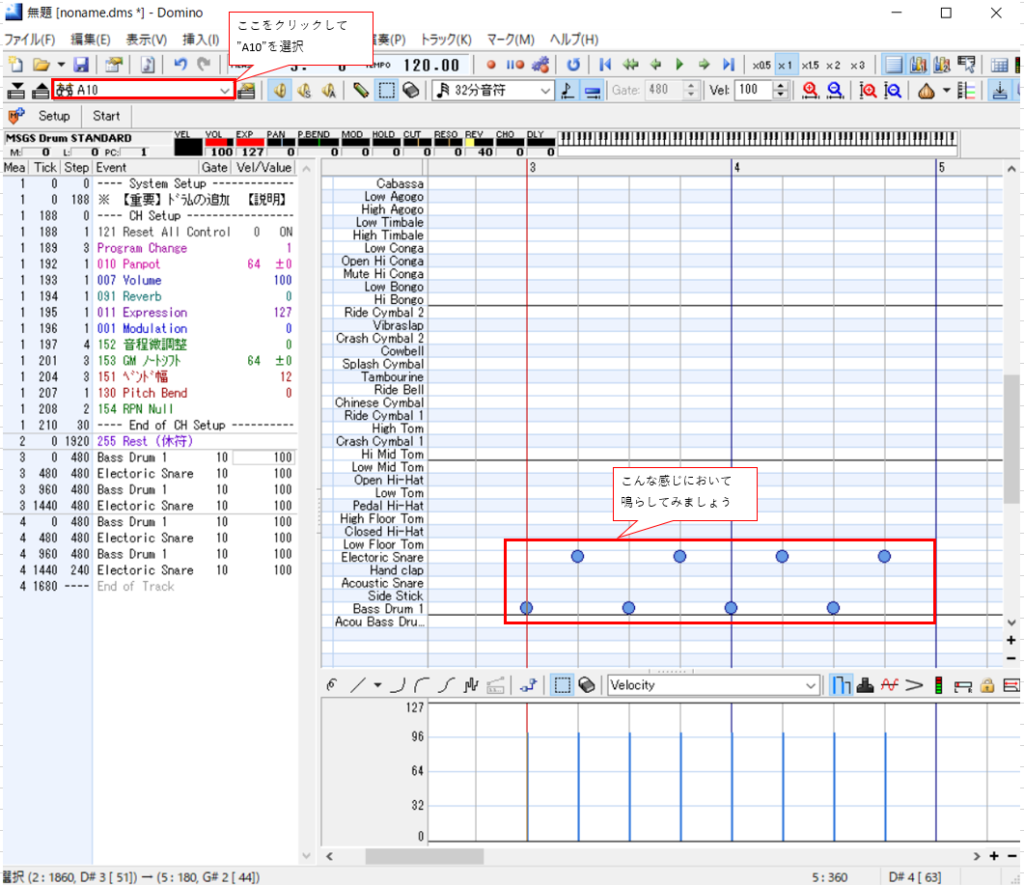The width and height of the screenshot is (1024, 885).
Task: Increase the Vel value with up stepper
Action: (x=780, y=86)
